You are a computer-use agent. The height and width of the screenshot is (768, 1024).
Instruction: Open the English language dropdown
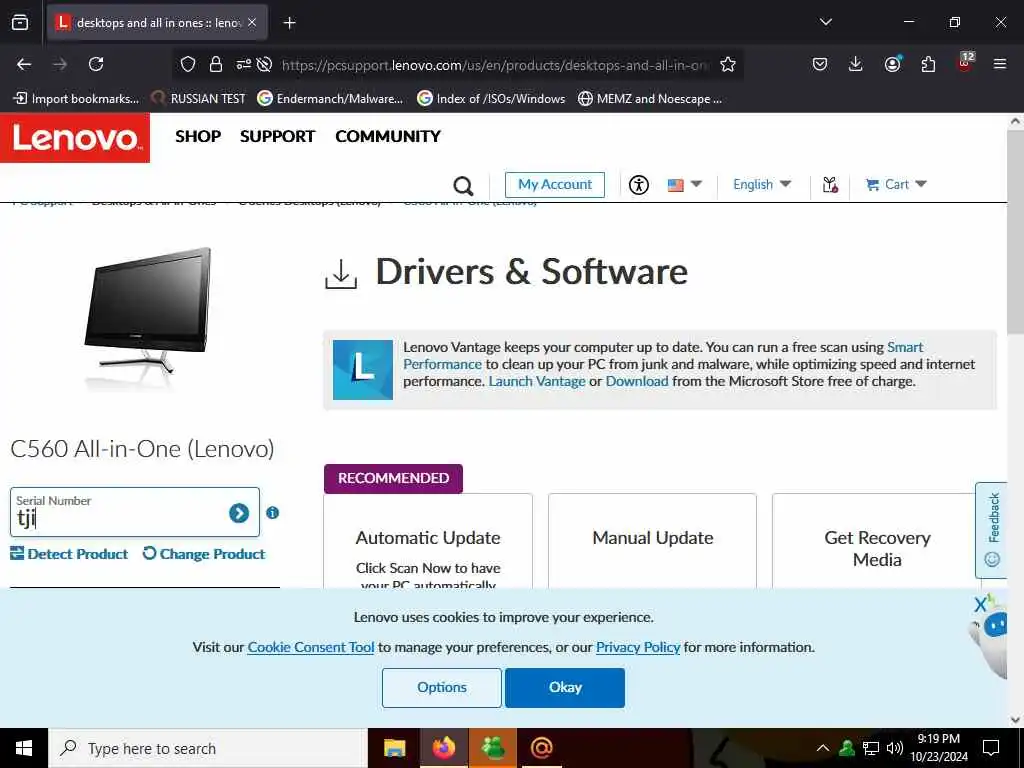click(761, 185)
